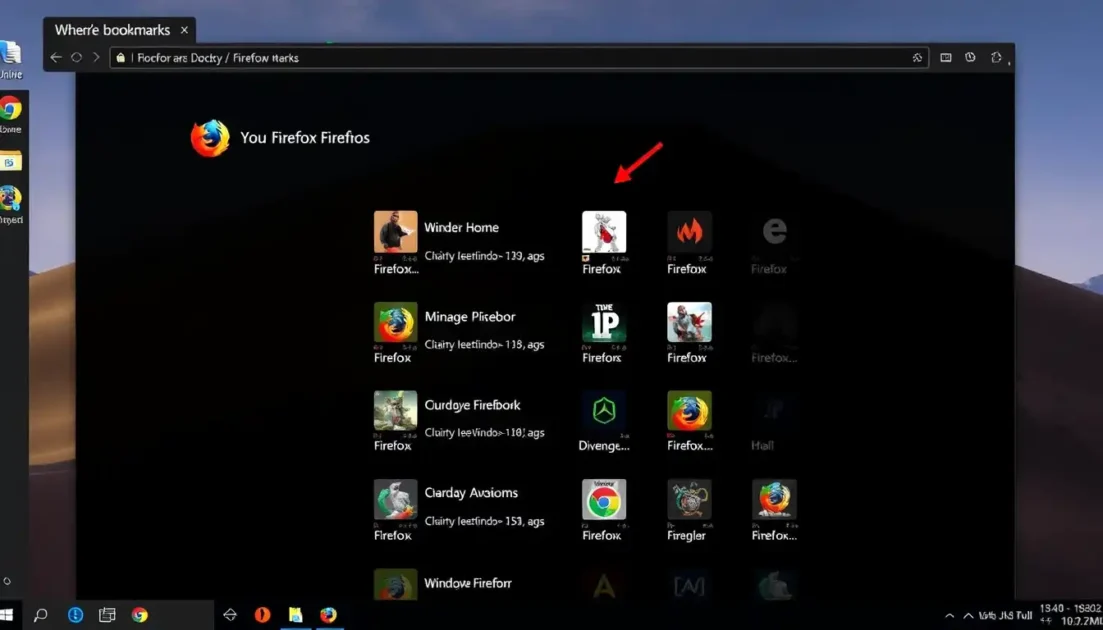
Task: Launch Chrome from the taskbar
Action: tap(140, 615)
